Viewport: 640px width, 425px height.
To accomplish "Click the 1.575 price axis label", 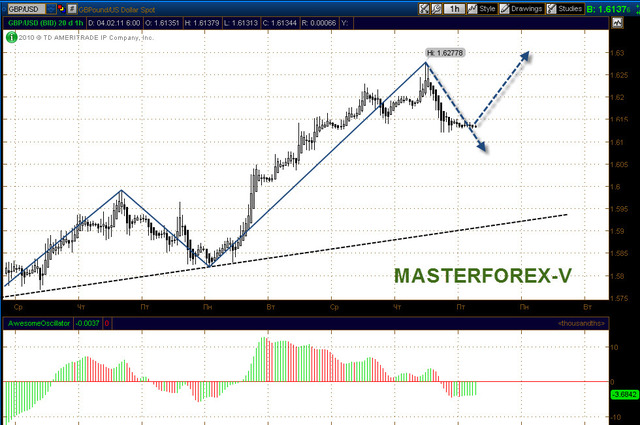I will pyautogui.click(x=619, y=298).
